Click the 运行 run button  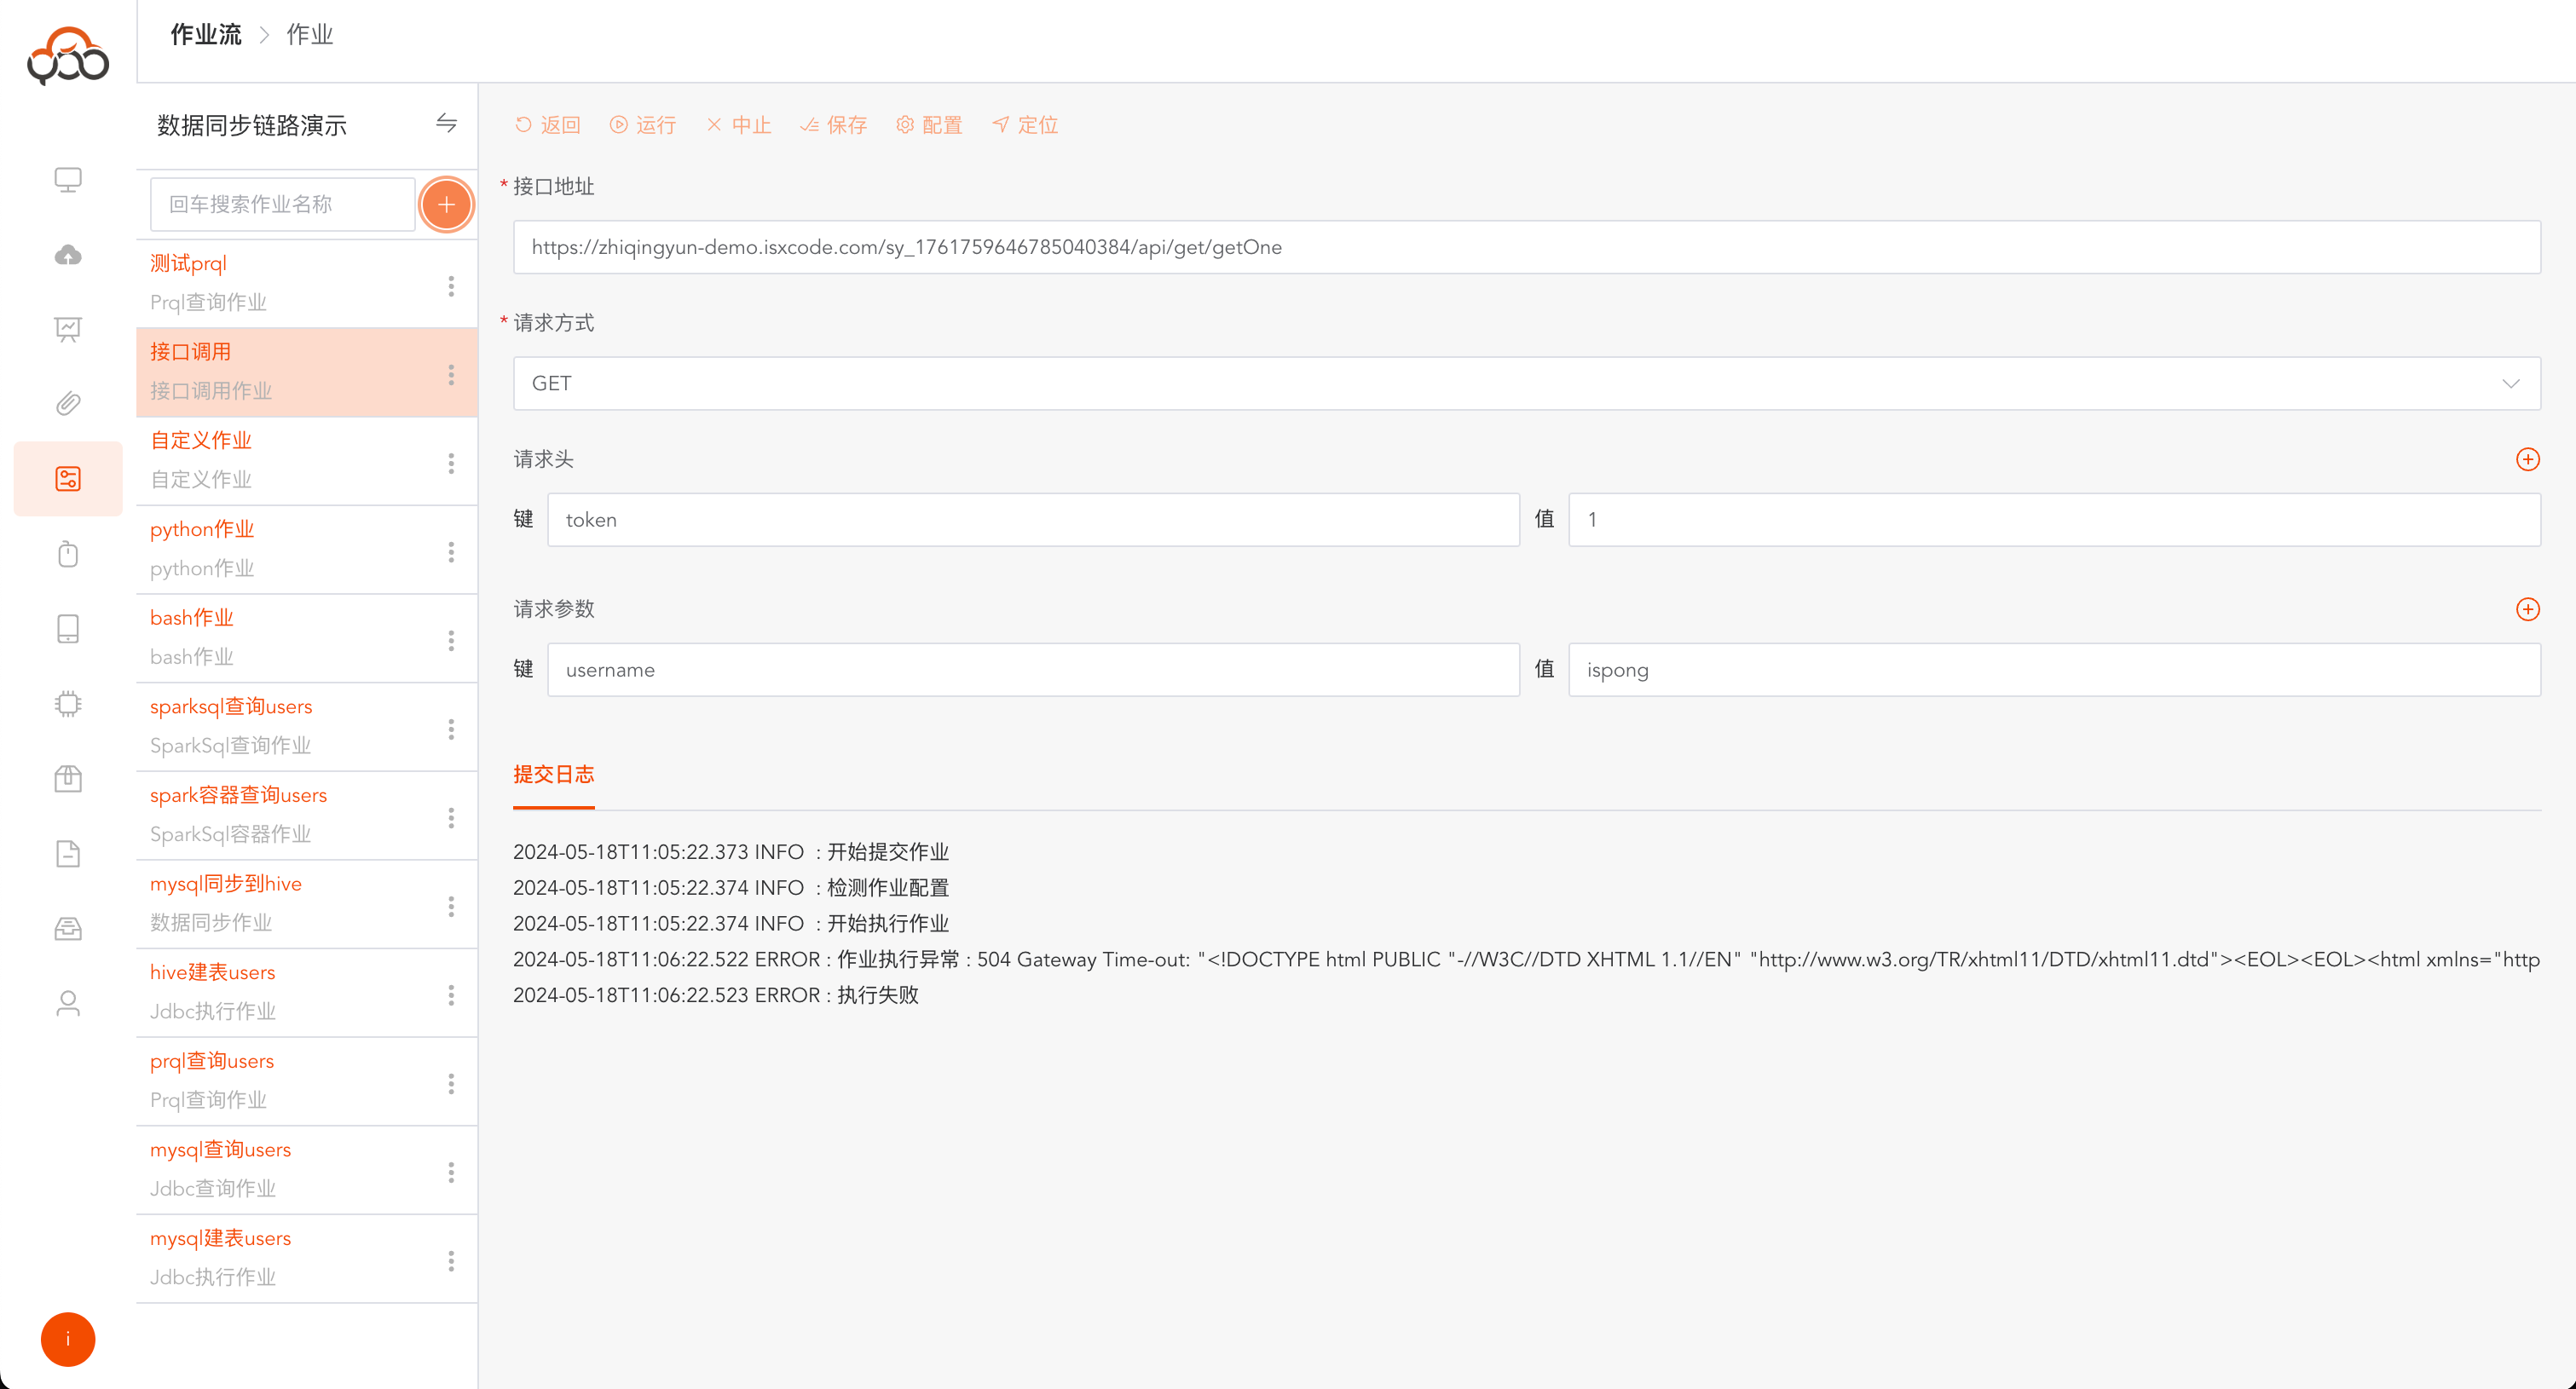point(643,125)
